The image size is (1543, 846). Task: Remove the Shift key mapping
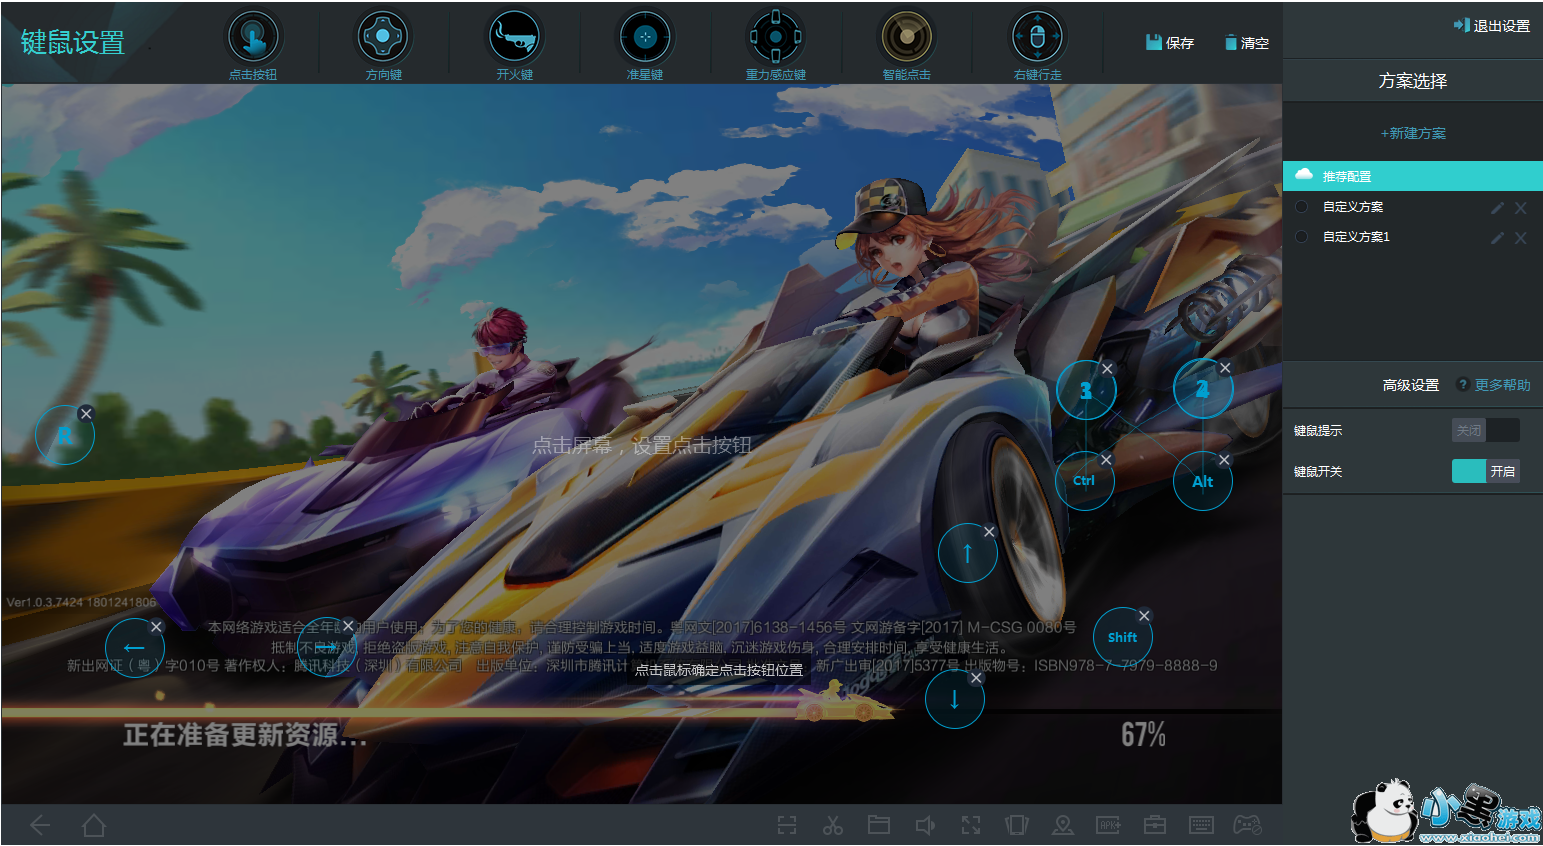point(1144,616)
